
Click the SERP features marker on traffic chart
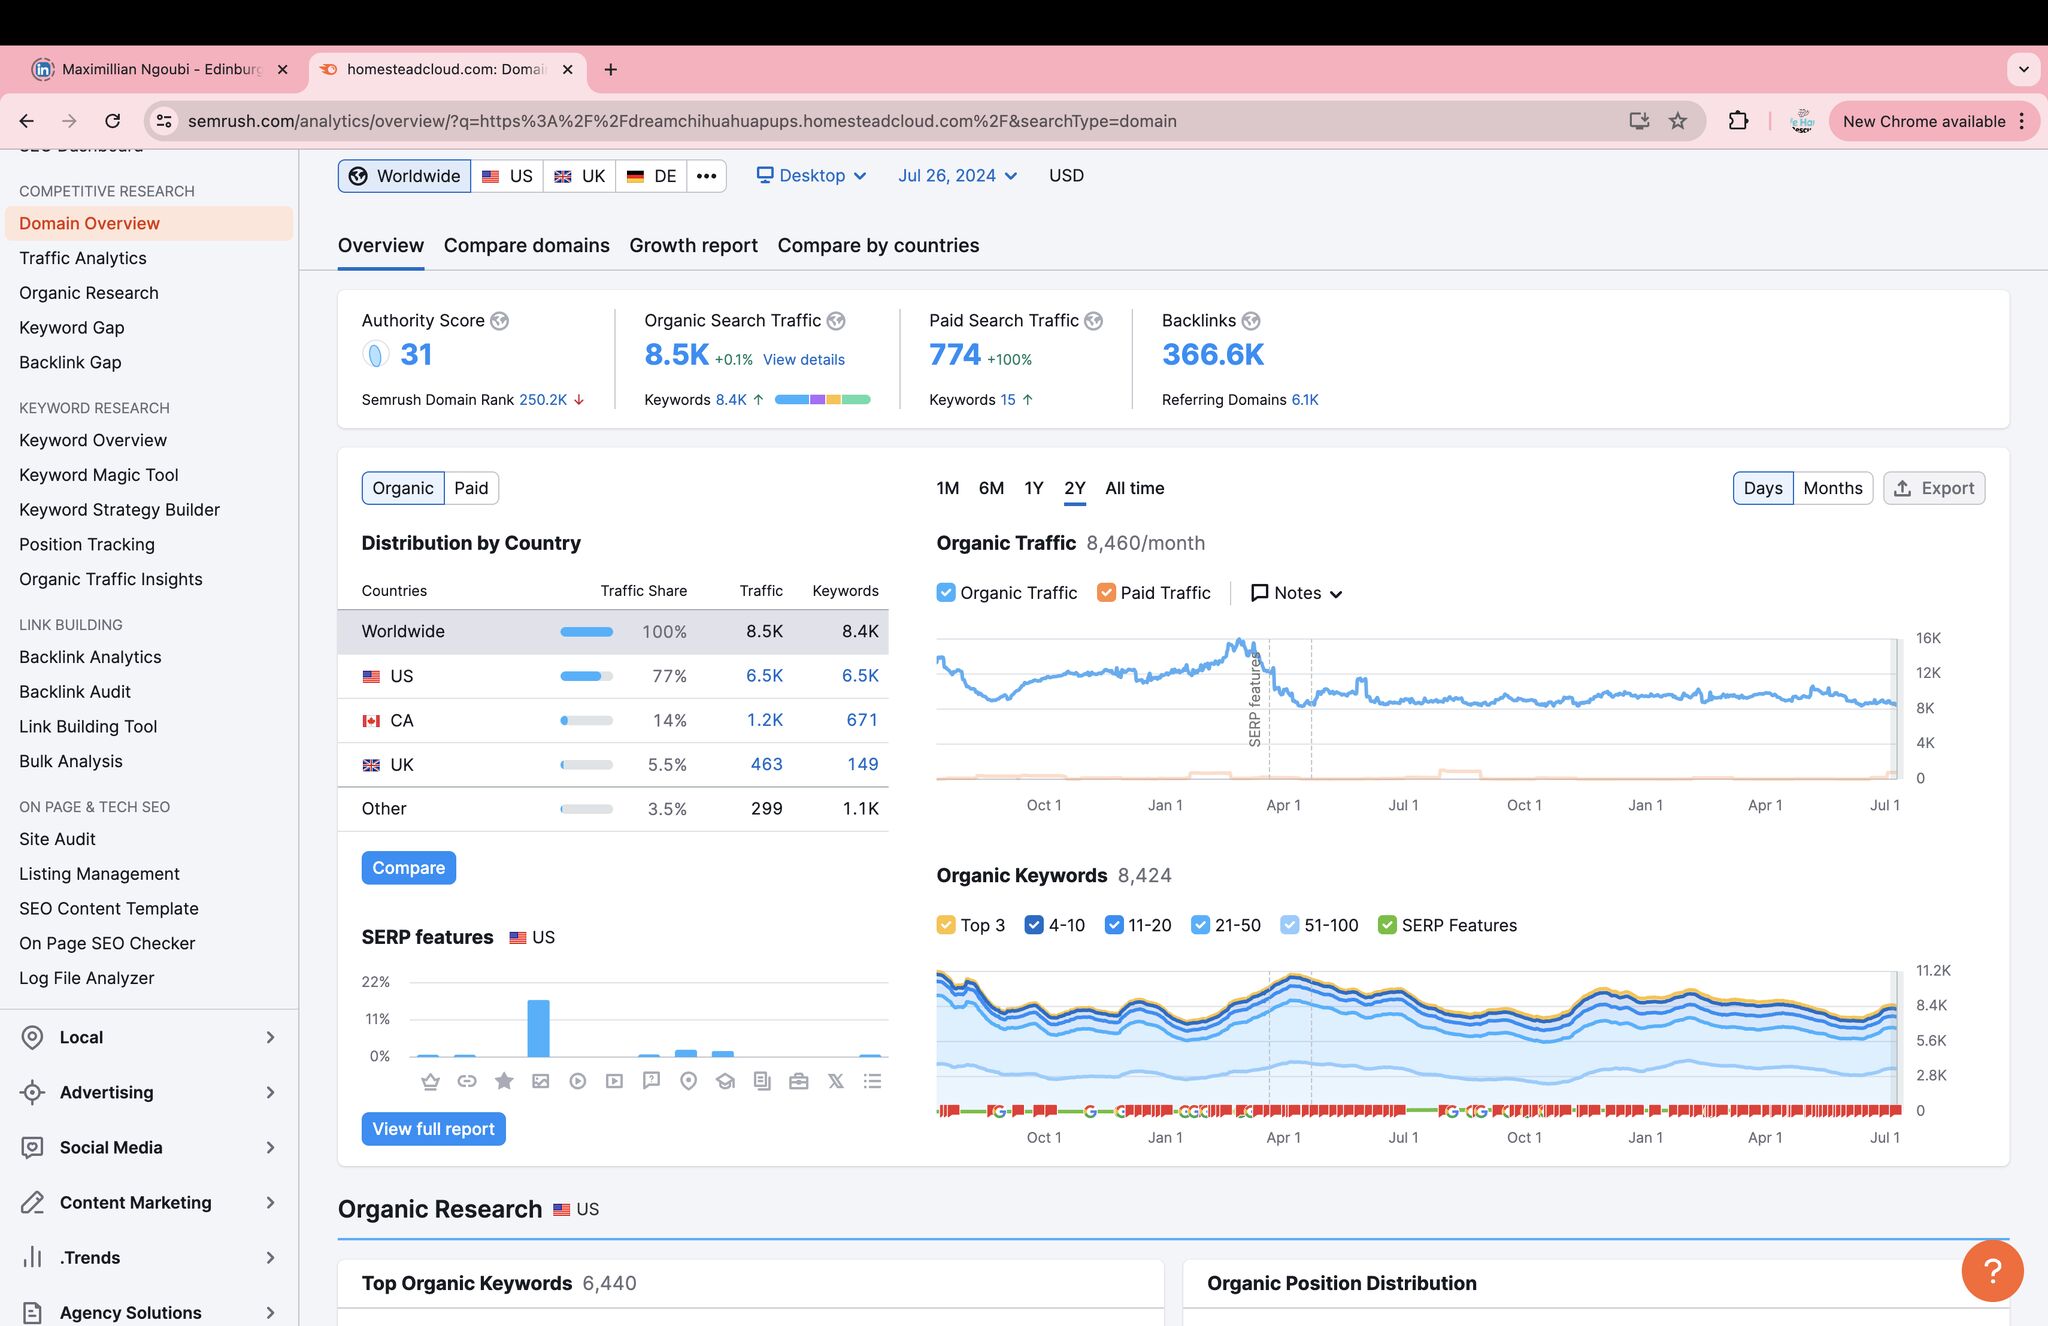(x=1255, y=699)
